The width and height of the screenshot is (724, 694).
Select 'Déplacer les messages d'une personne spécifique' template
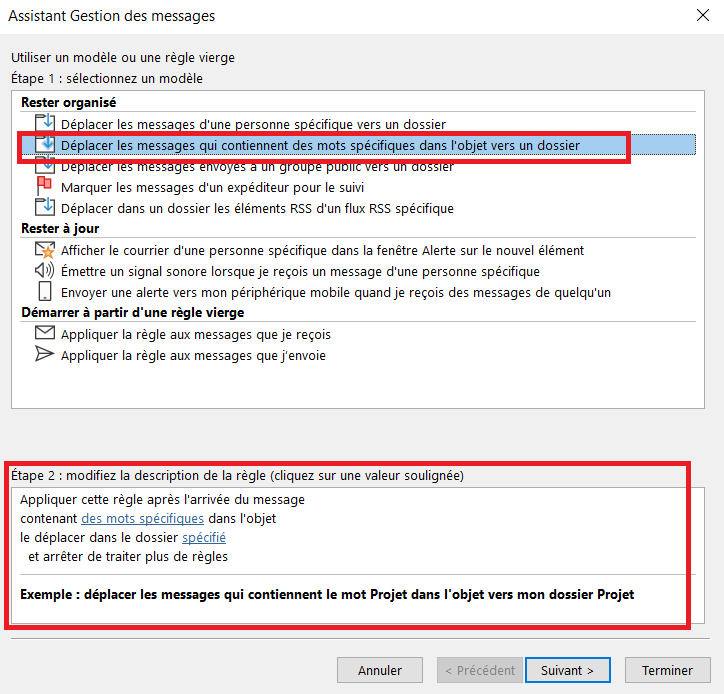pyautogui.click(x=253, y=124)
